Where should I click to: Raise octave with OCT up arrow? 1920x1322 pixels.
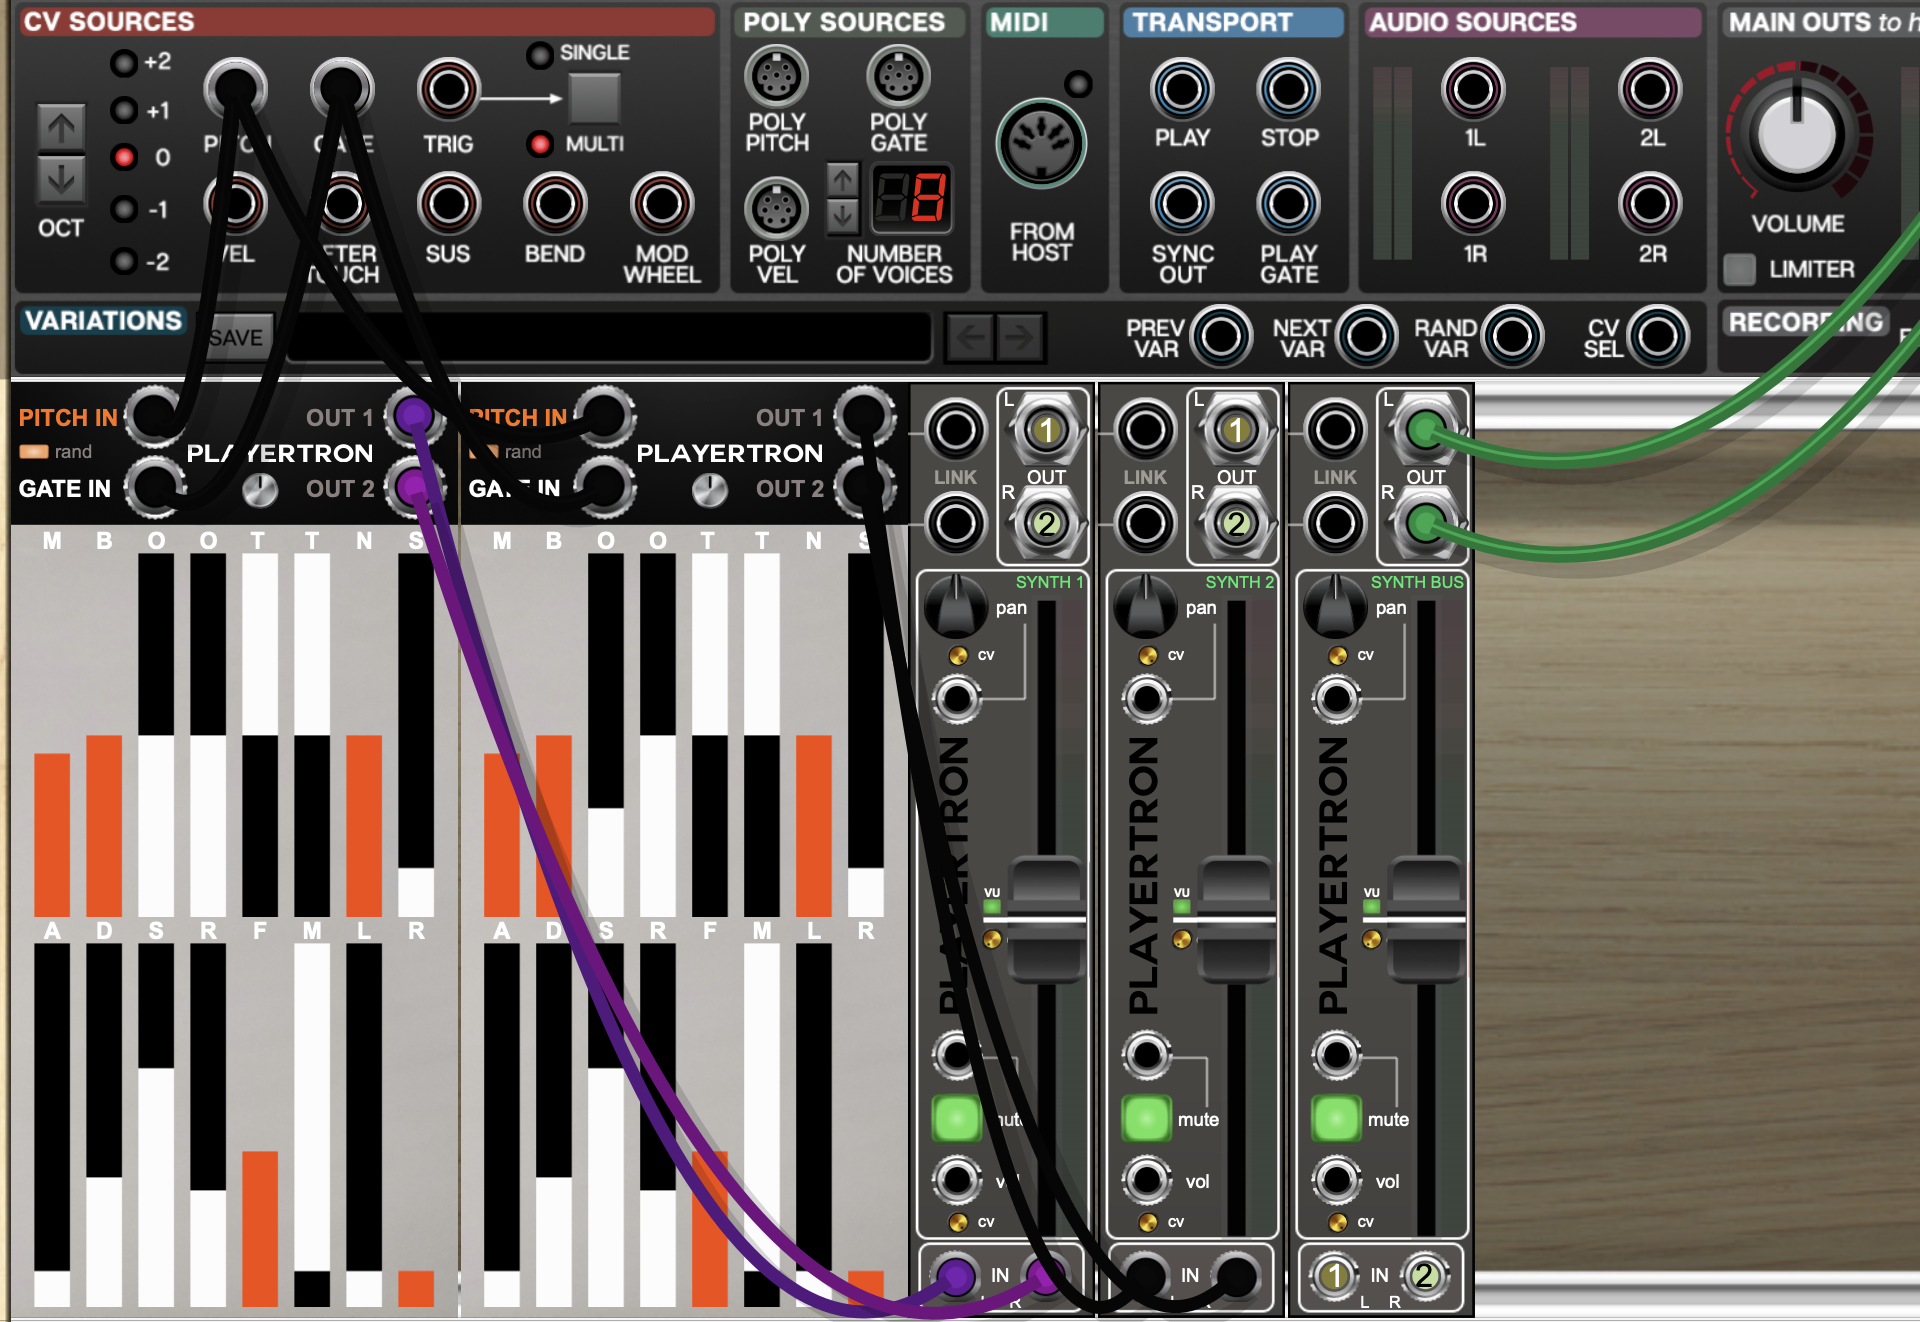pos(61,127)
